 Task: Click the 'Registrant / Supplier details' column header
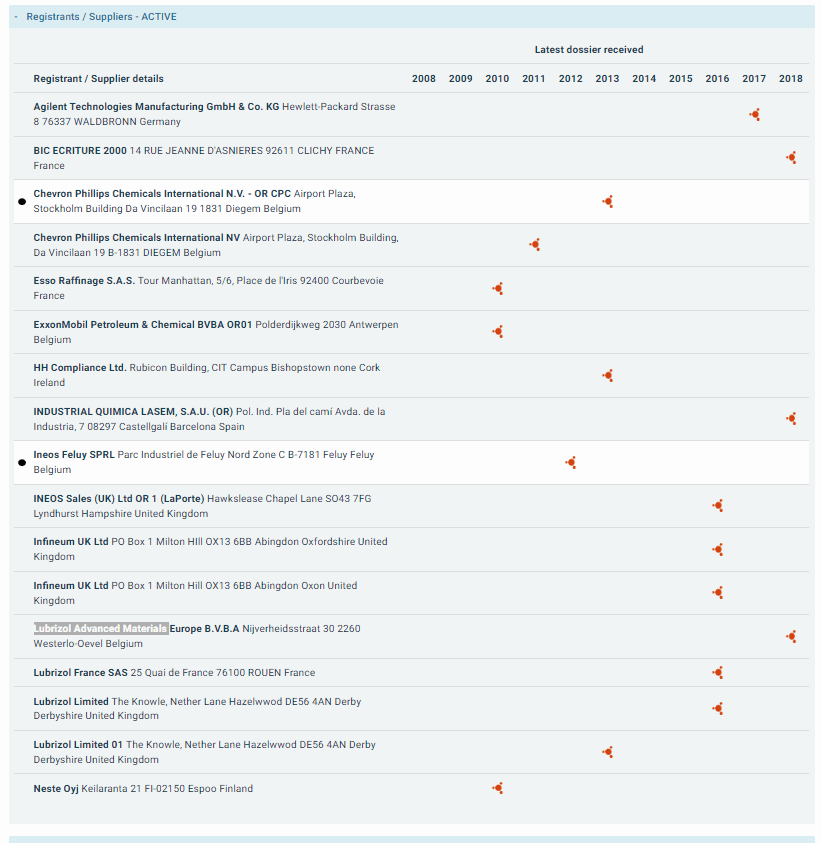(98, 78)
